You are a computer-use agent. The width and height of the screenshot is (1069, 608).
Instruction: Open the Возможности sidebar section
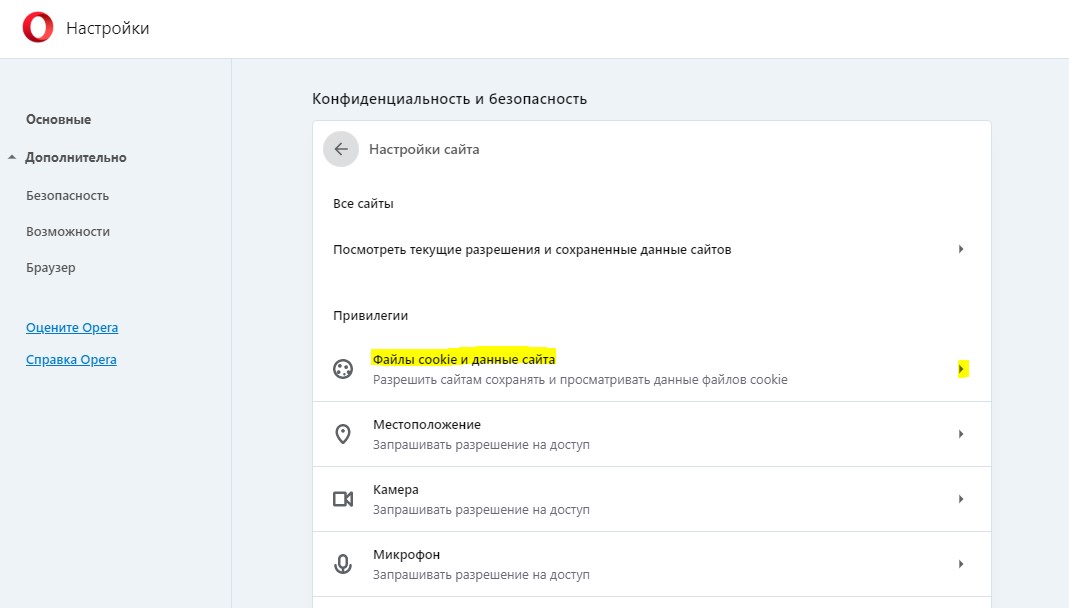coord(68,232)
